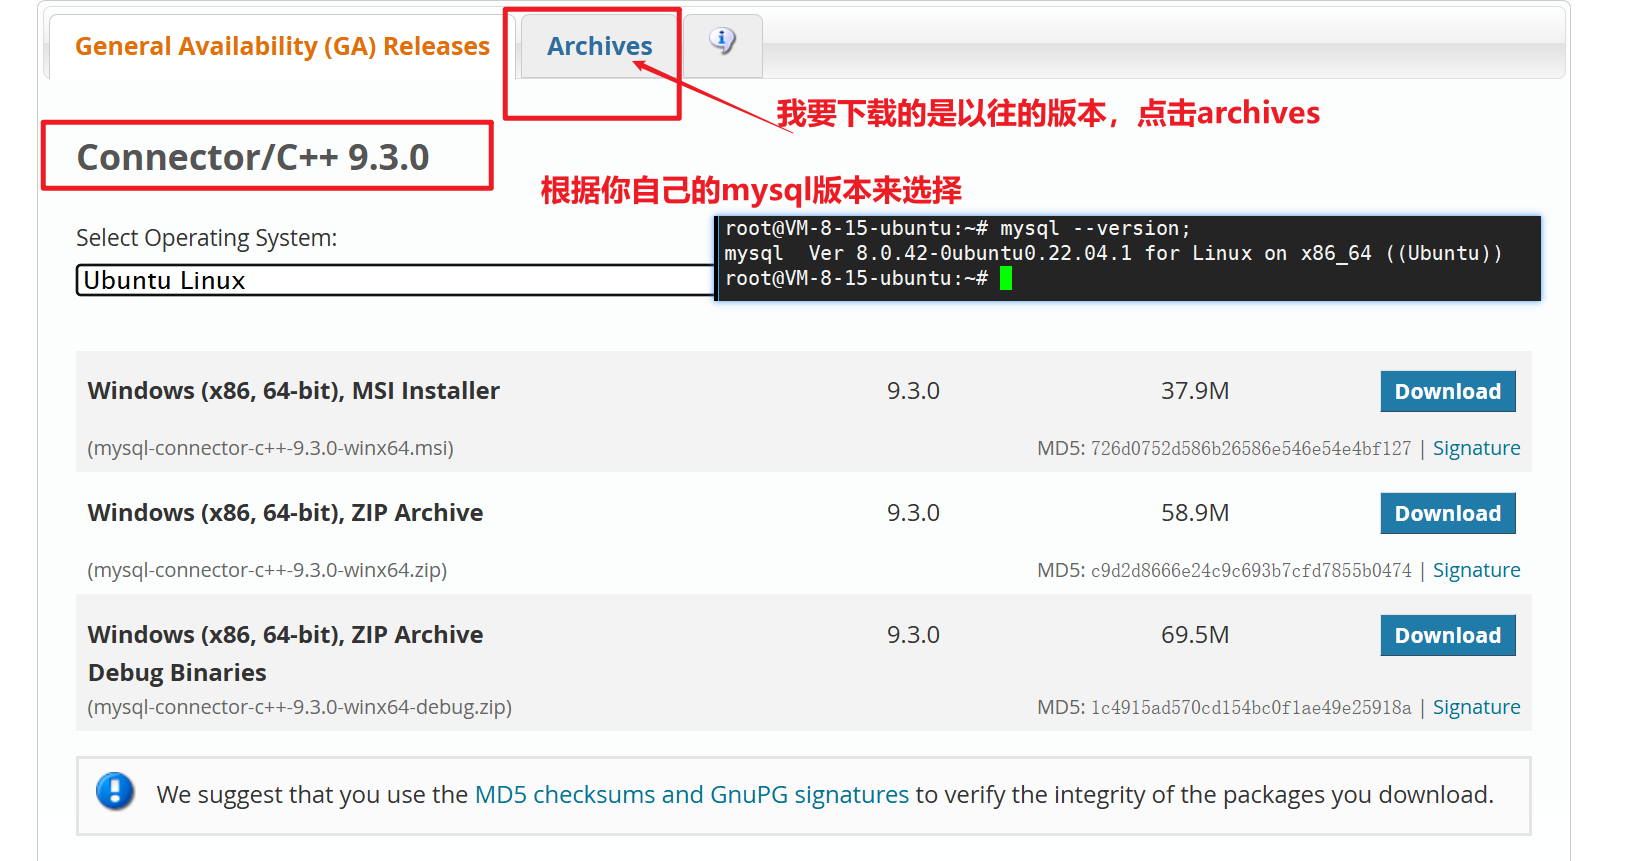Click the terminal mysql --version output
Screen dimensions: 1646x861
[x=1113, y=254]
